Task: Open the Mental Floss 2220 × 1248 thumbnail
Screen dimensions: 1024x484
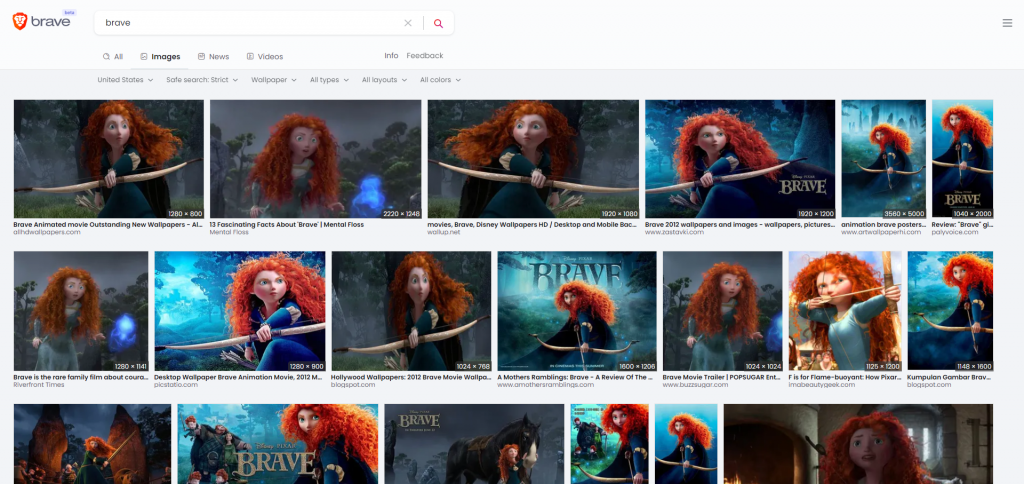Action: (315, 159)
